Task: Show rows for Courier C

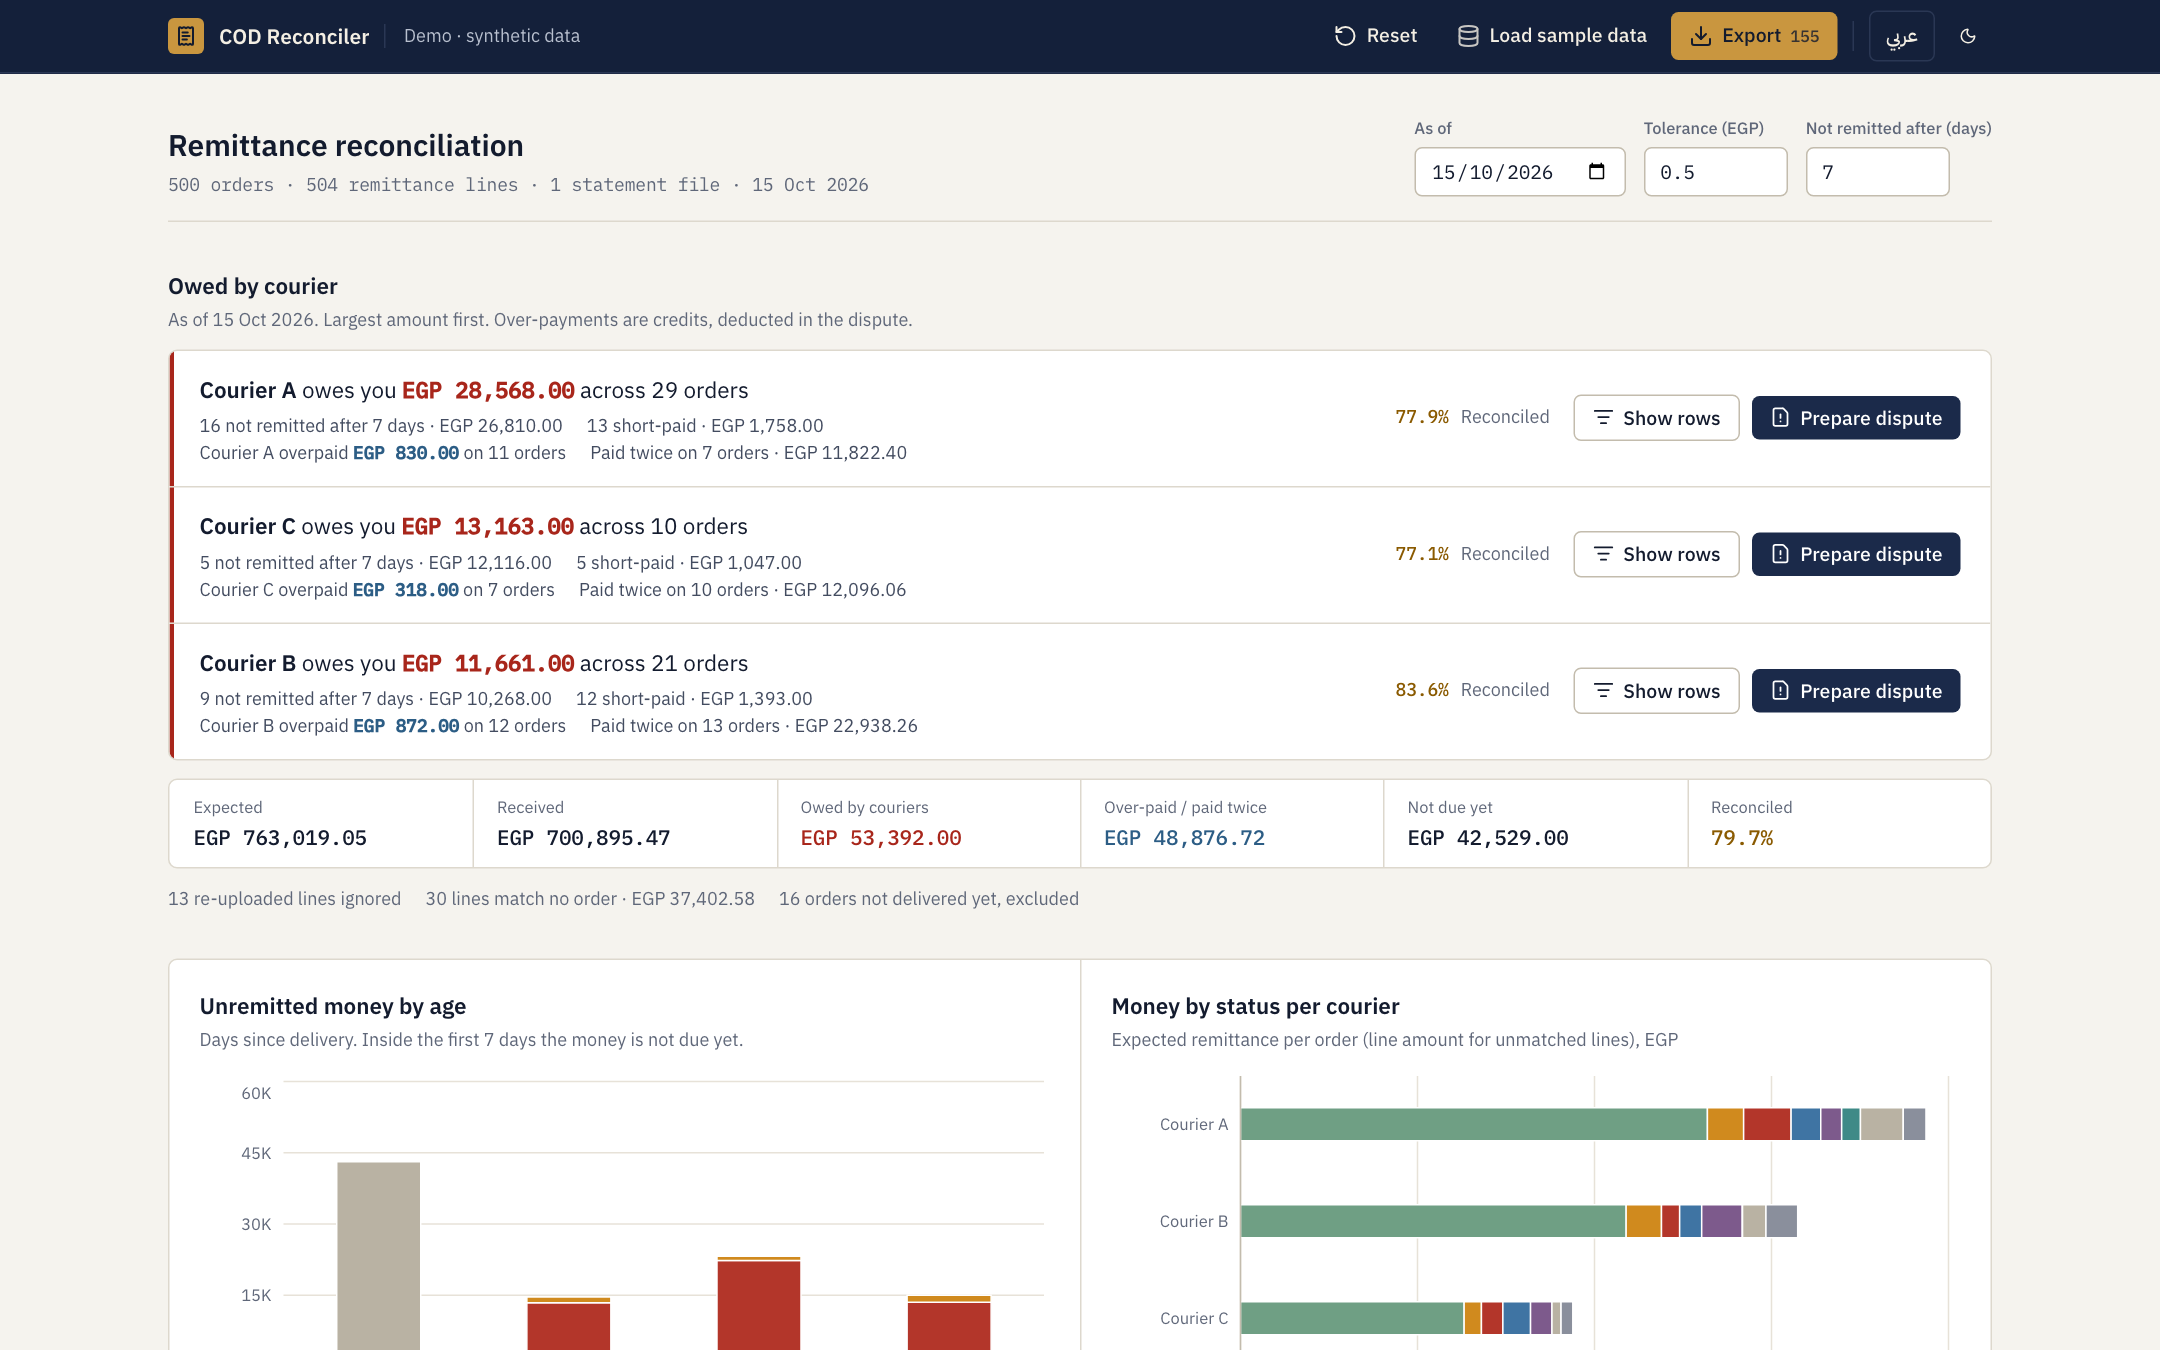Action: click(x=1656, y=554)
